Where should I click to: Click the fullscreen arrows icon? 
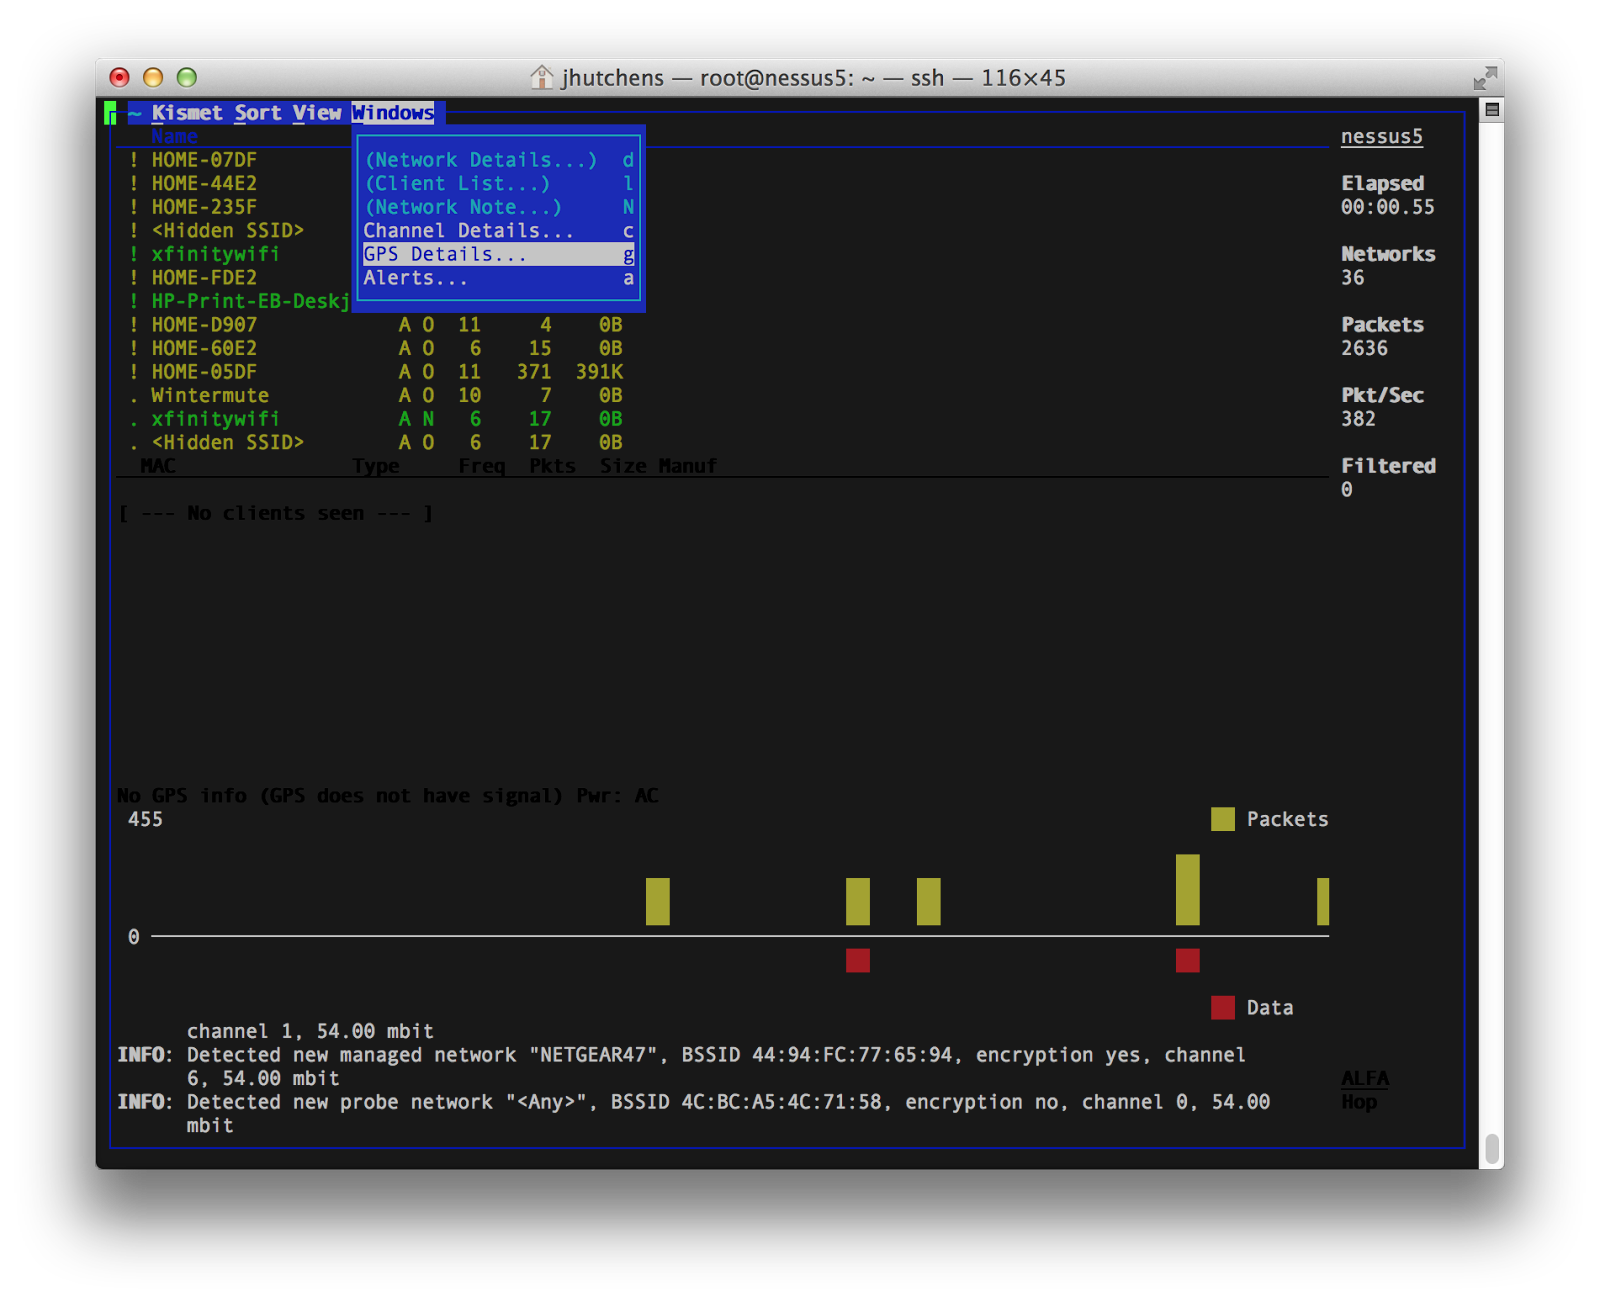(1485, 78)
